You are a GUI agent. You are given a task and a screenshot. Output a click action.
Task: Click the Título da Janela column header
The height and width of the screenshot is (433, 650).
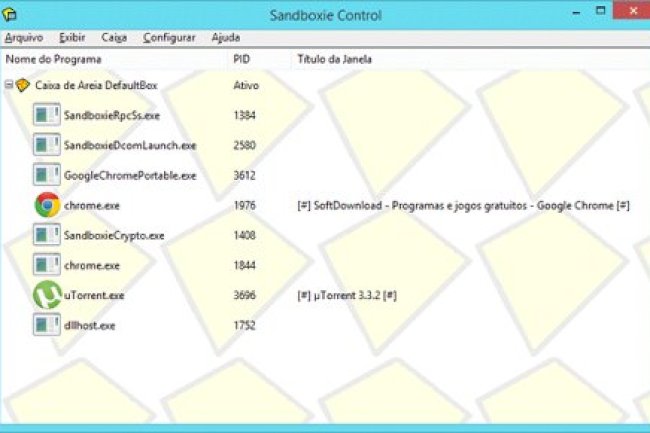(x=334, y=59)
